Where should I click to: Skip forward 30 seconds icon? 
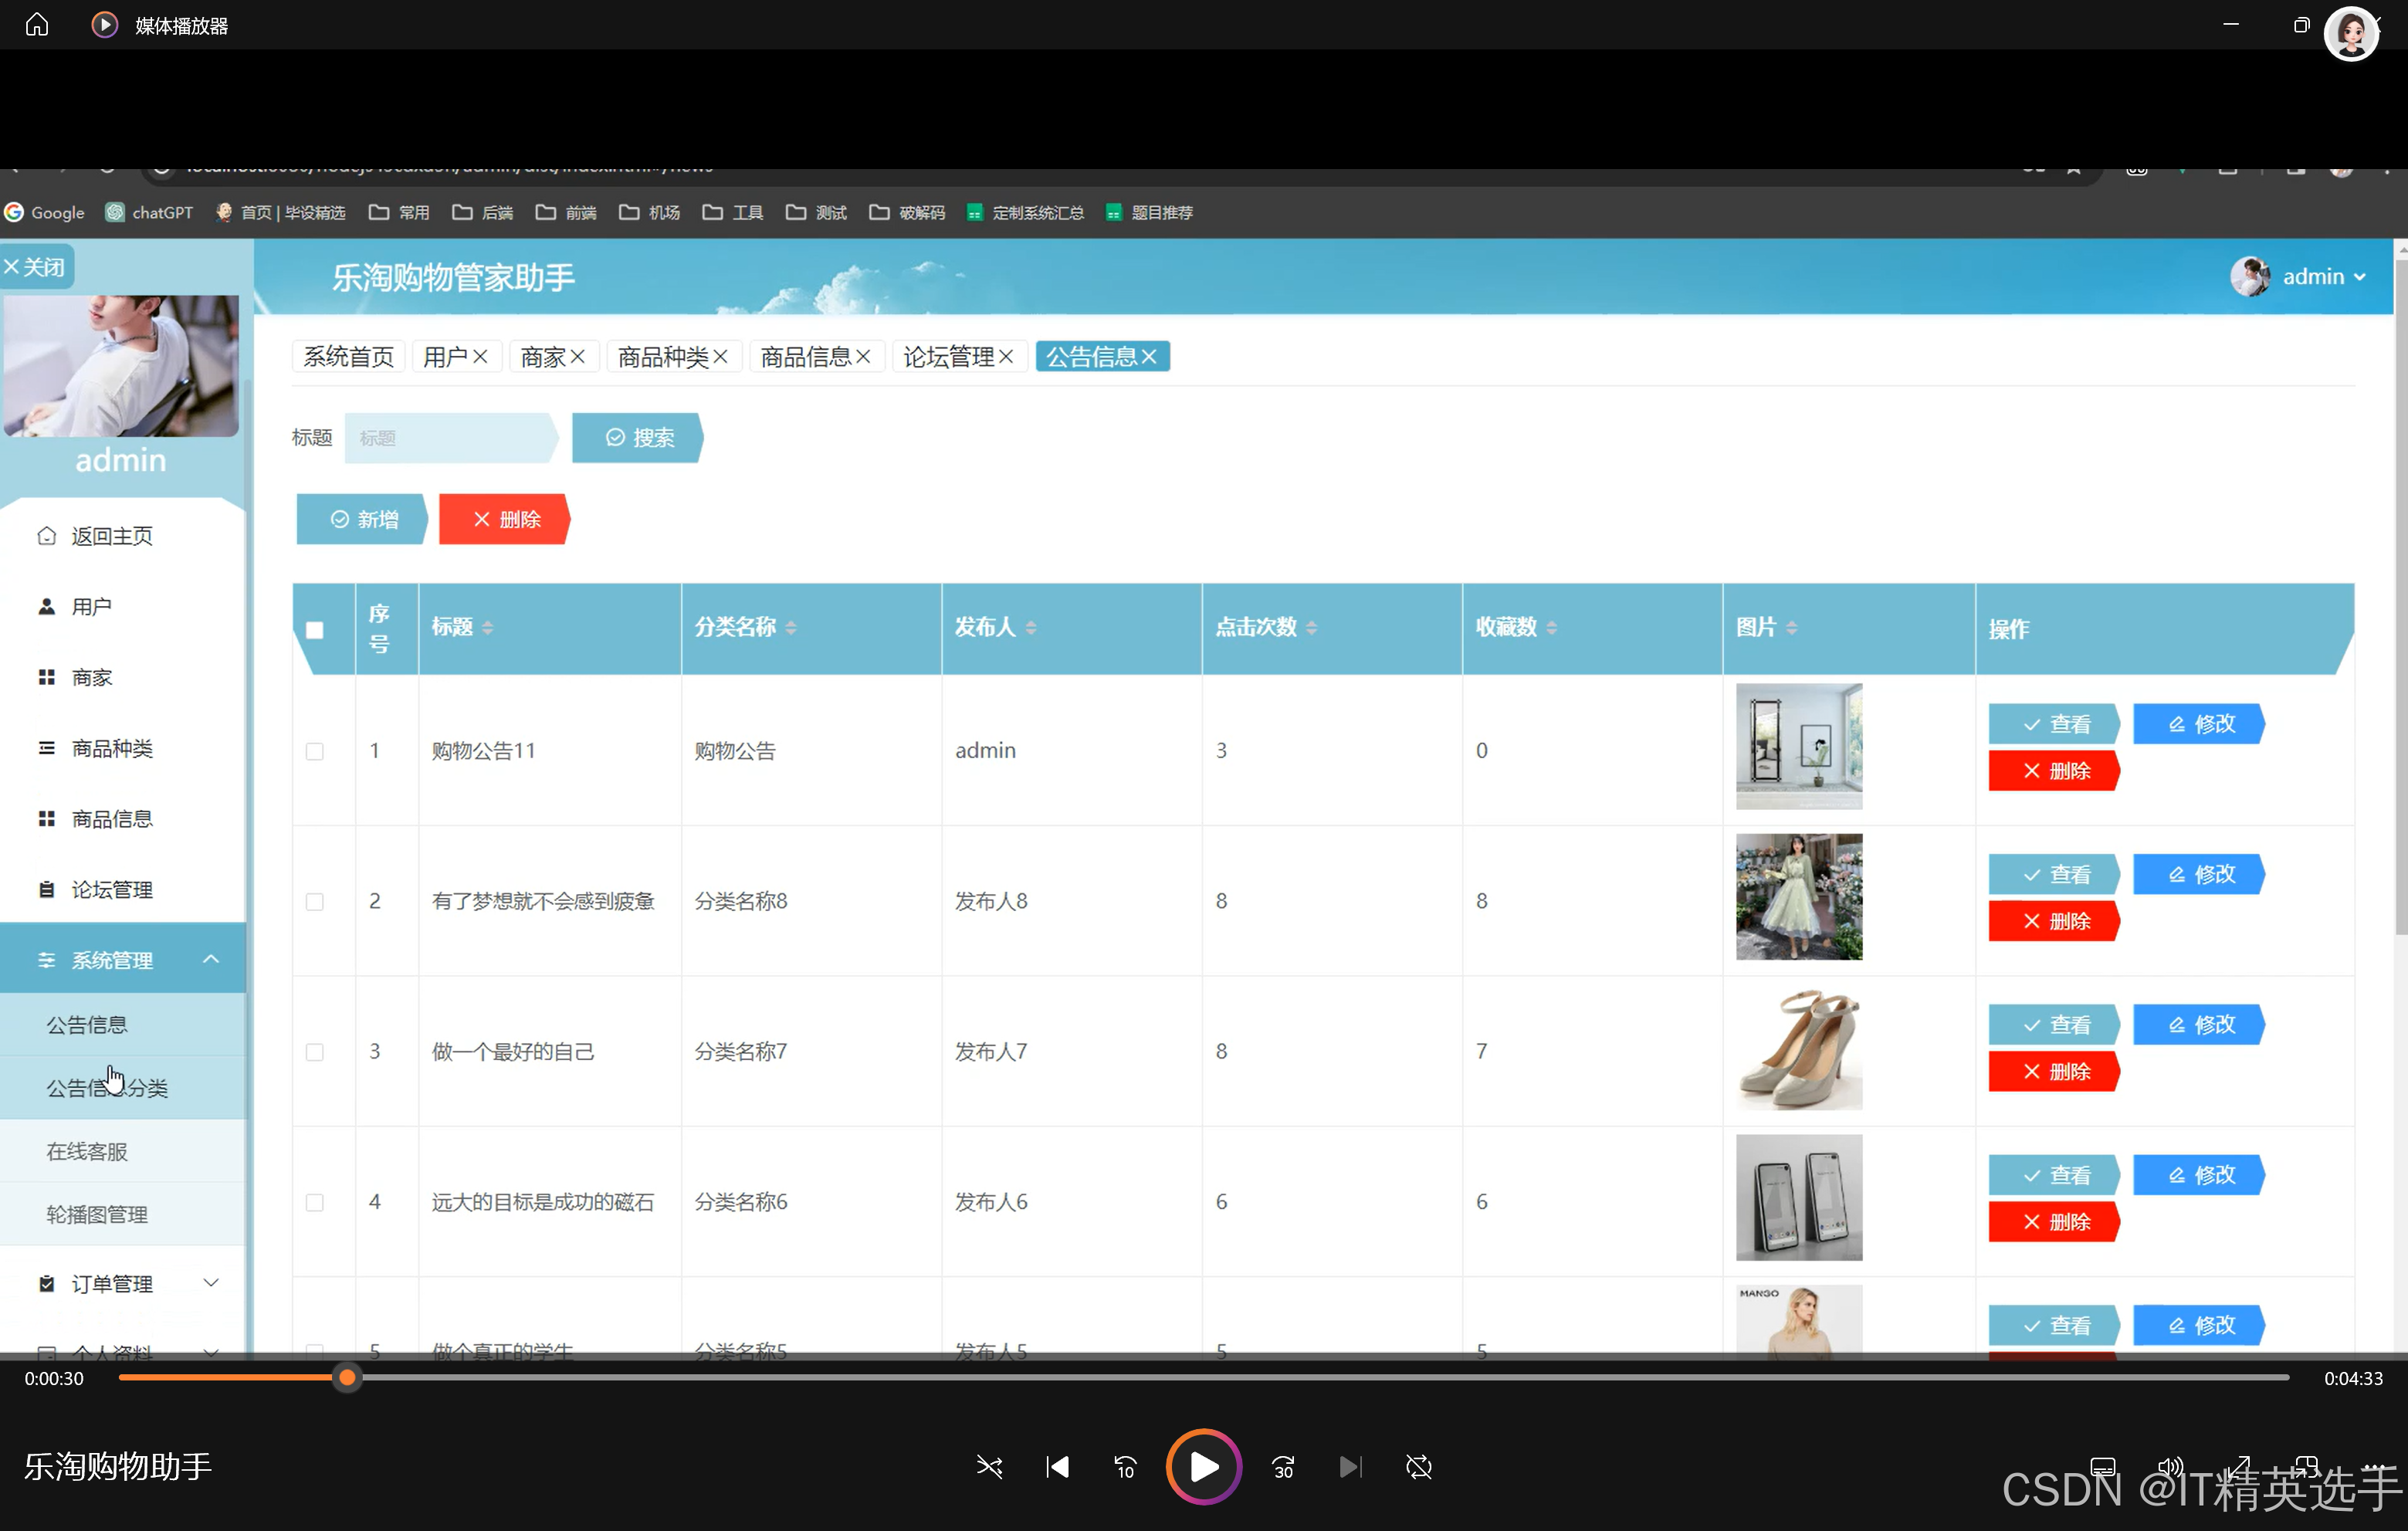1283,1467
